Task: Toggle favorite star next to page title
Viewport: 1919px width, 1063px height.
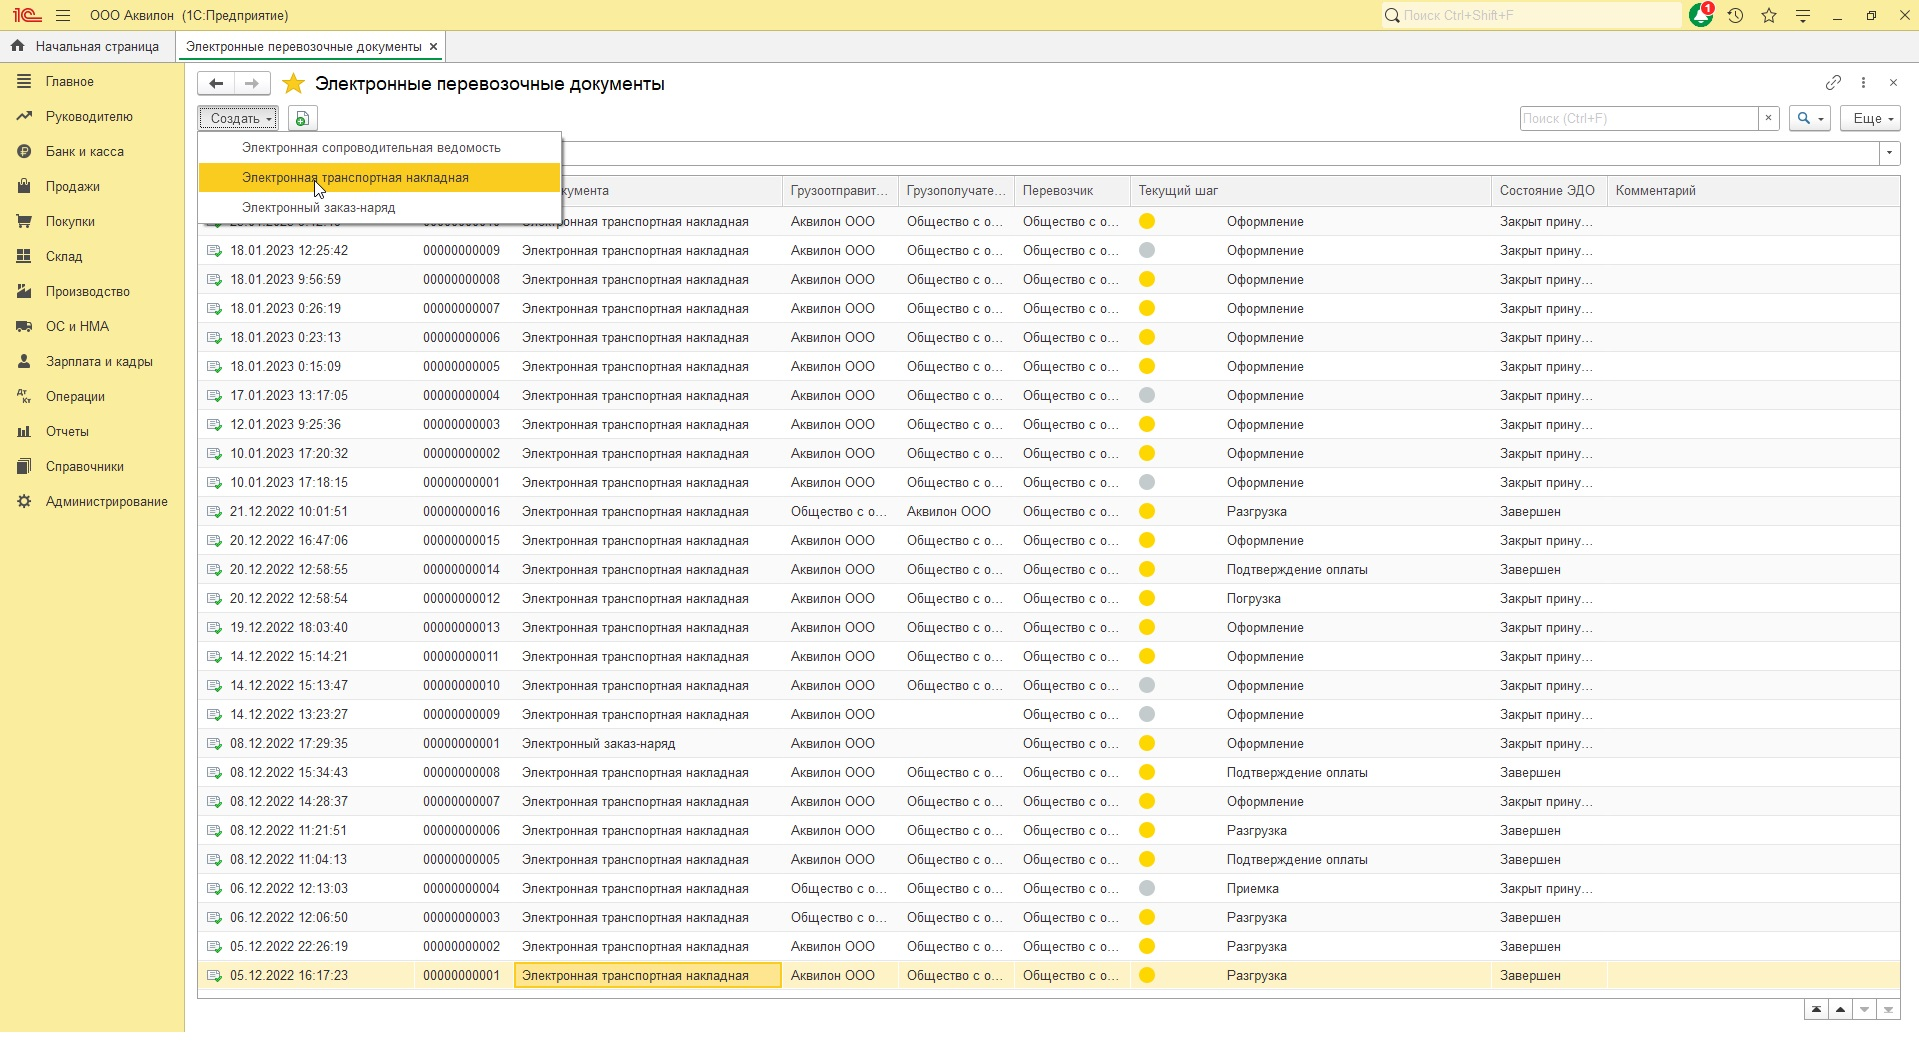Action: tap(293, 84)
